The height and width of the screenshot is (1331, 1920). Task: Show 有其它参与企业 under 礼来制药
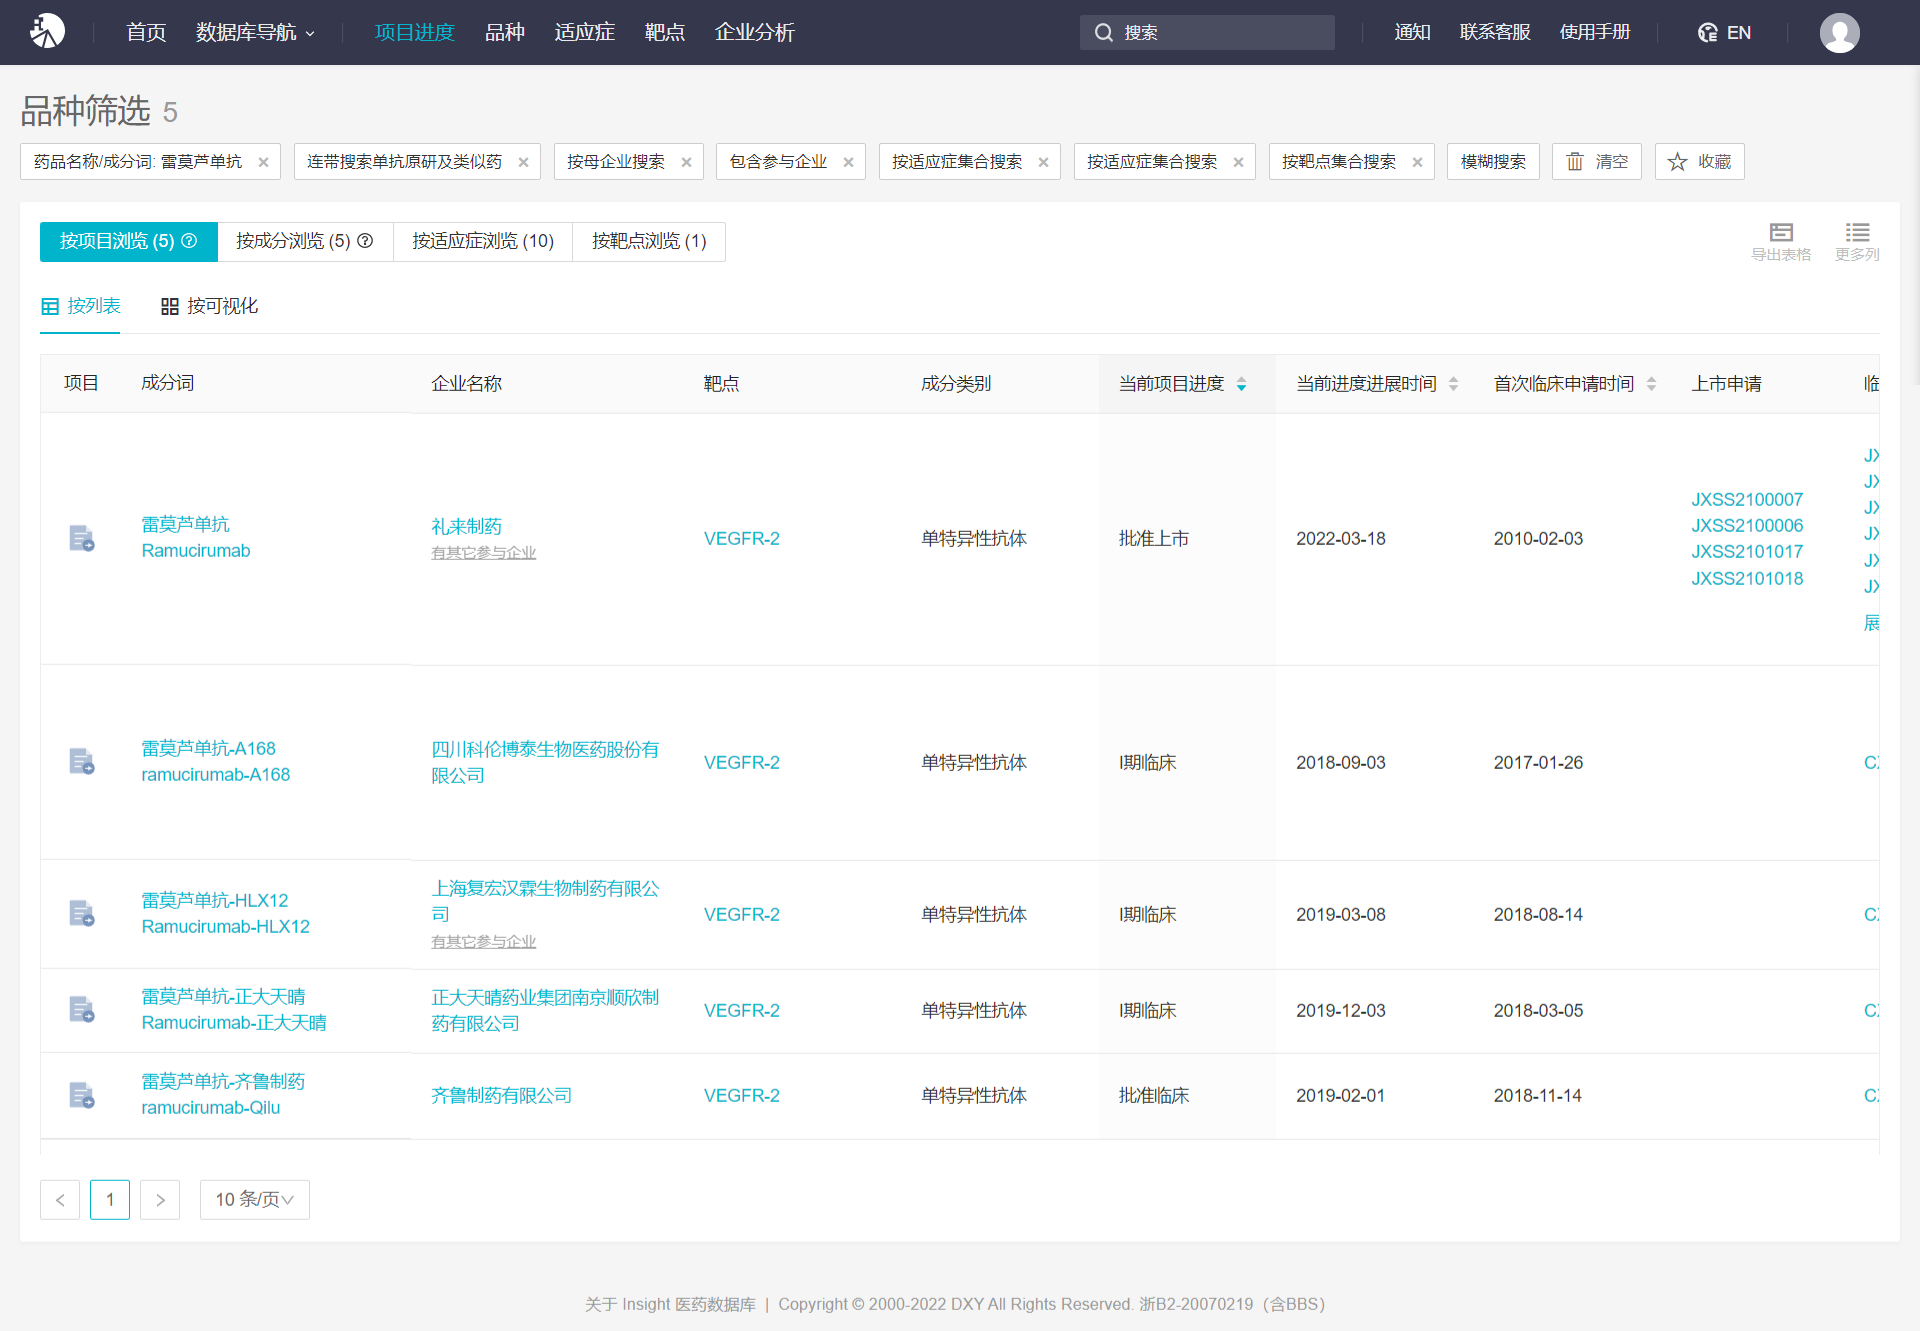pos(483,553)
